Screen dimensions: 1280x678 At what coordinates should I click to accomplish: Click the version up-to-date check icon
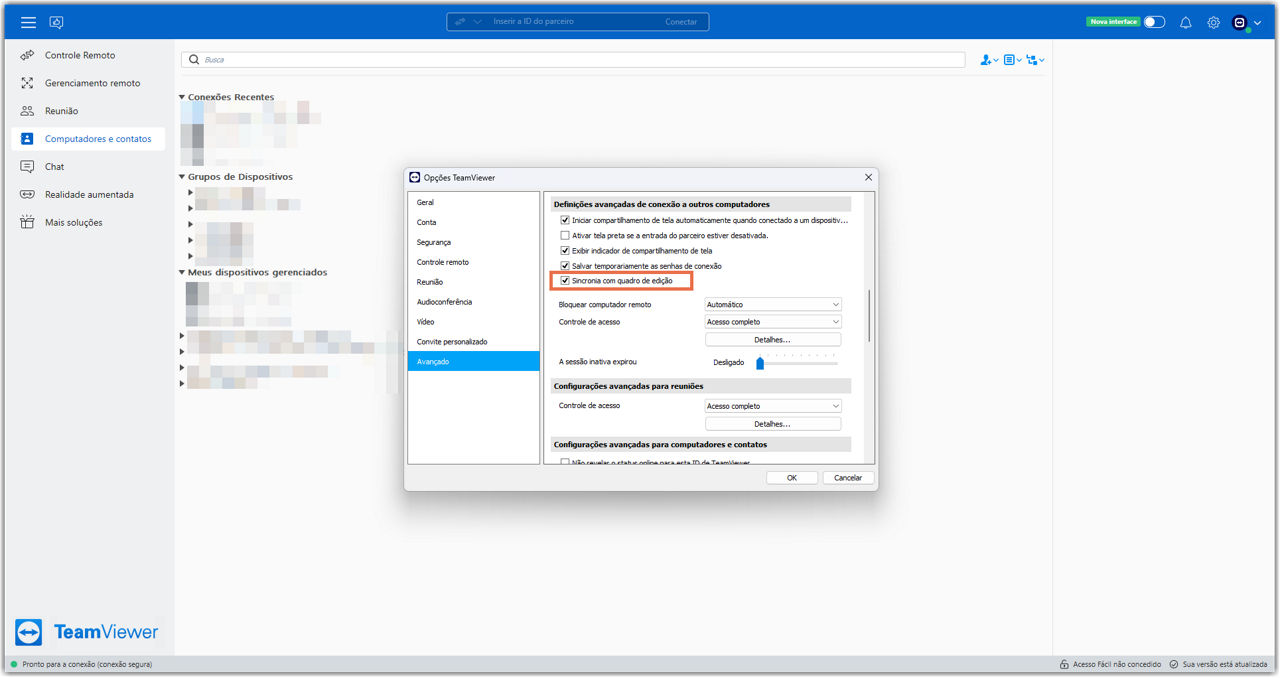point(1173,664)
